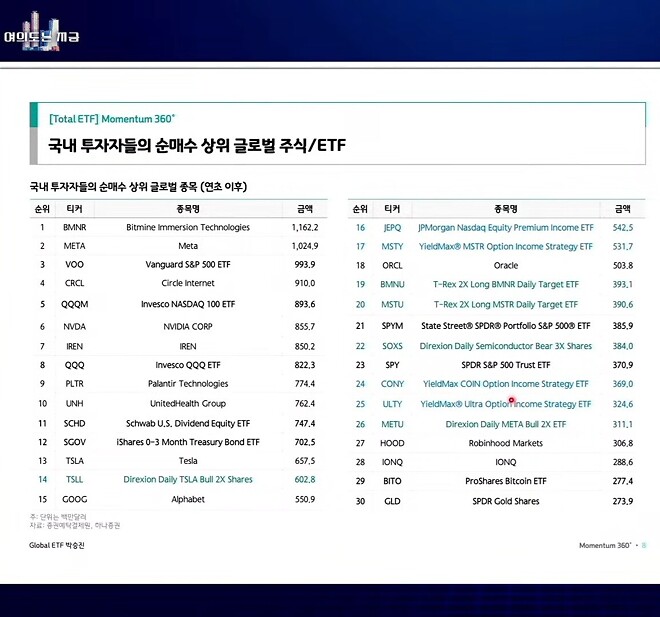Image resolution: width=660 pixels, height=617 pixels.
Task: Click the 'Global ETF 박승진' footer text
Action: point(57,545)
